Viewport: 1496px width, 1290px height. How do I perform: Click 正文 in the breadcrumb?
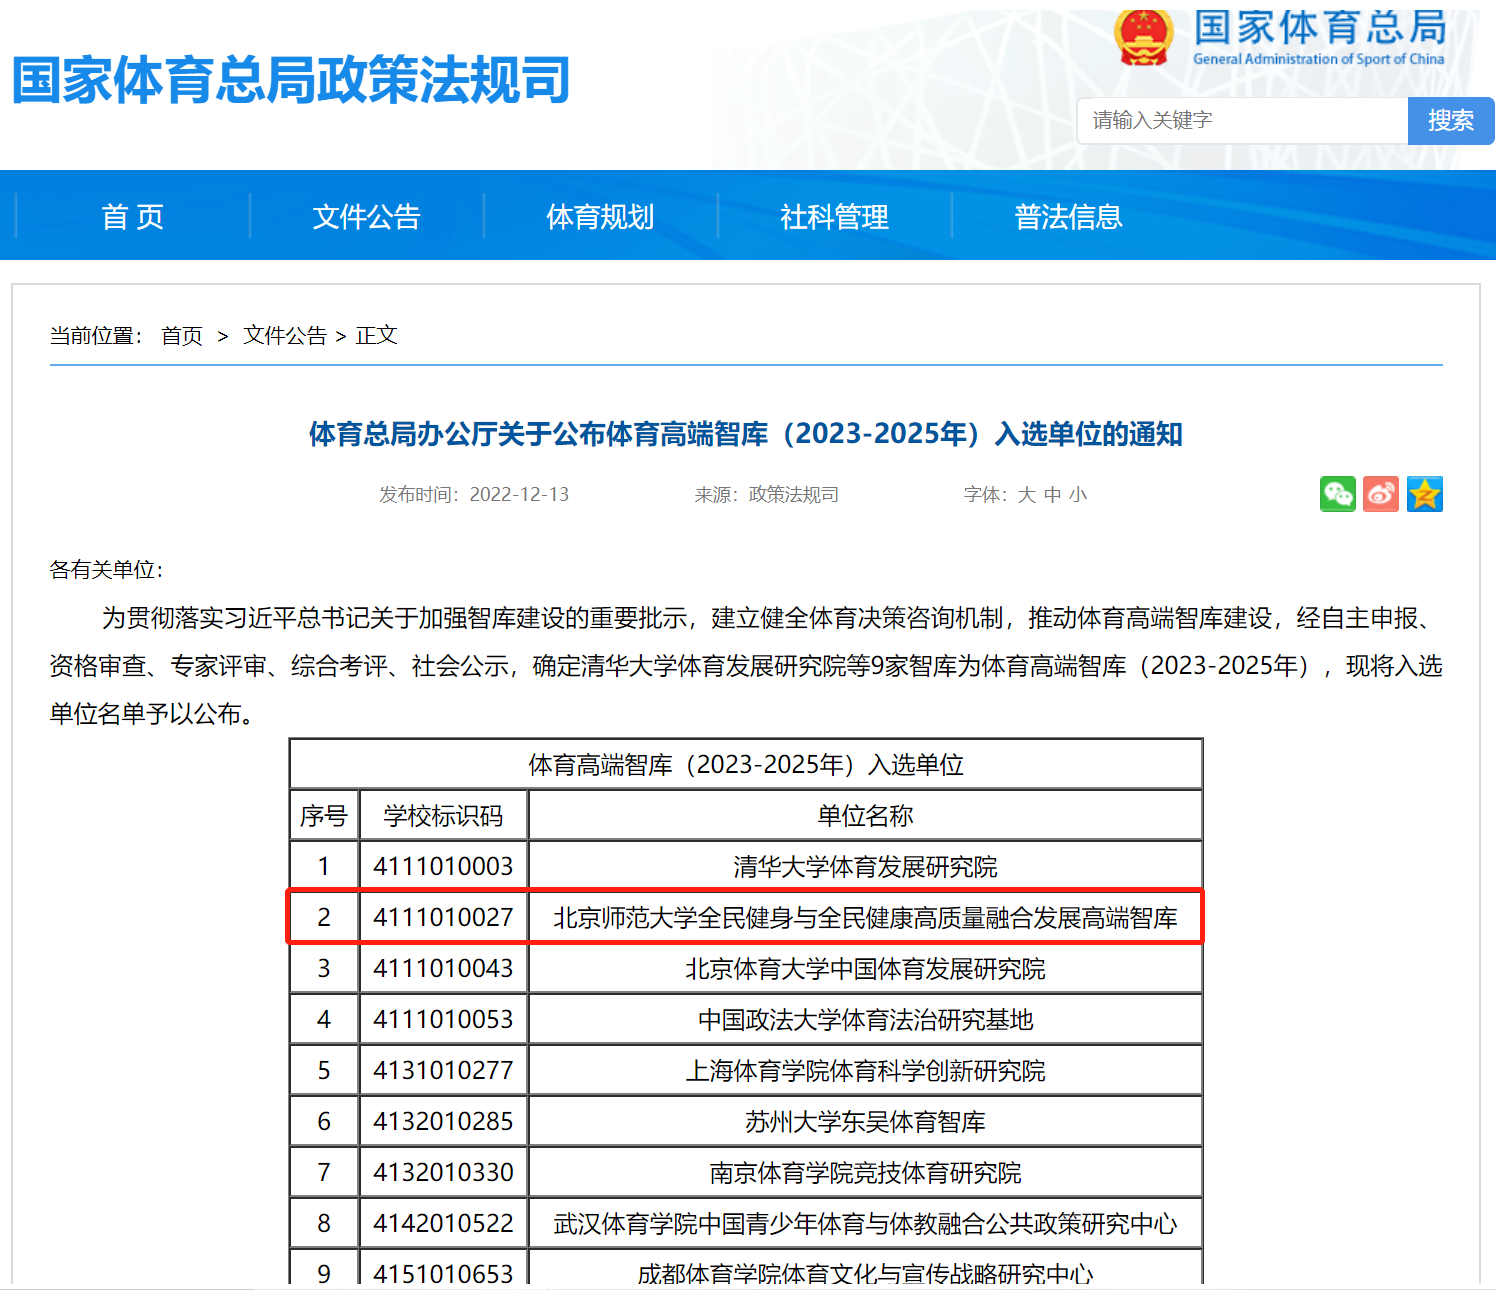pos(377,336)
